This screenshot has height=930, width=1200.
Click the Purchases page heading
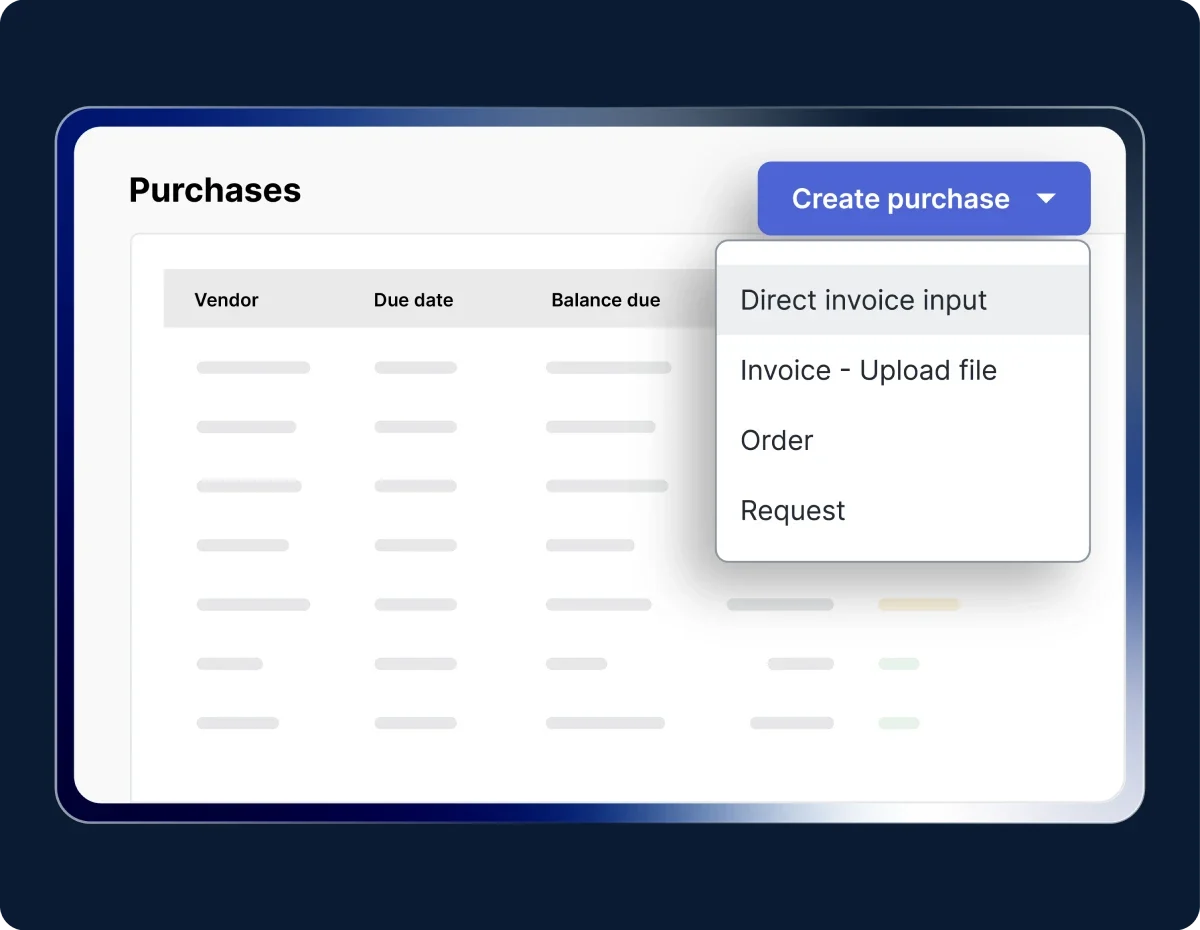coord(215,190)
